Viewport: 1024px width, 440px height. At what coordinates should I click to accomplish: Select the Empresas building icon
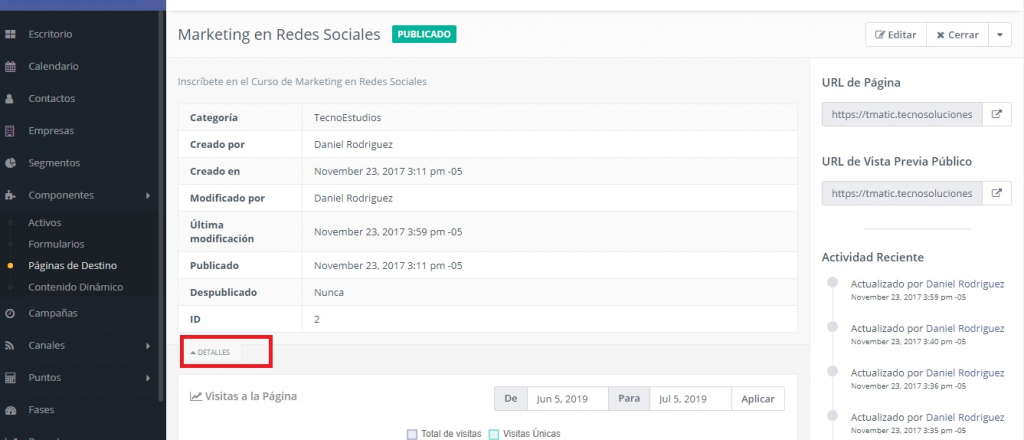(10, 131)
